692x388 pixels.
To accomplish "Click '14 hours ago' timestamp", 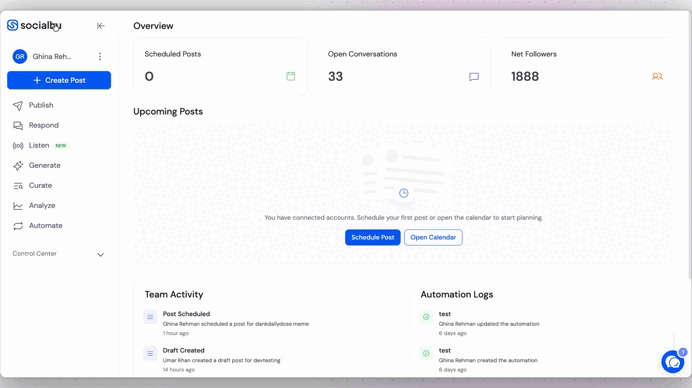I will coord(179,370).
